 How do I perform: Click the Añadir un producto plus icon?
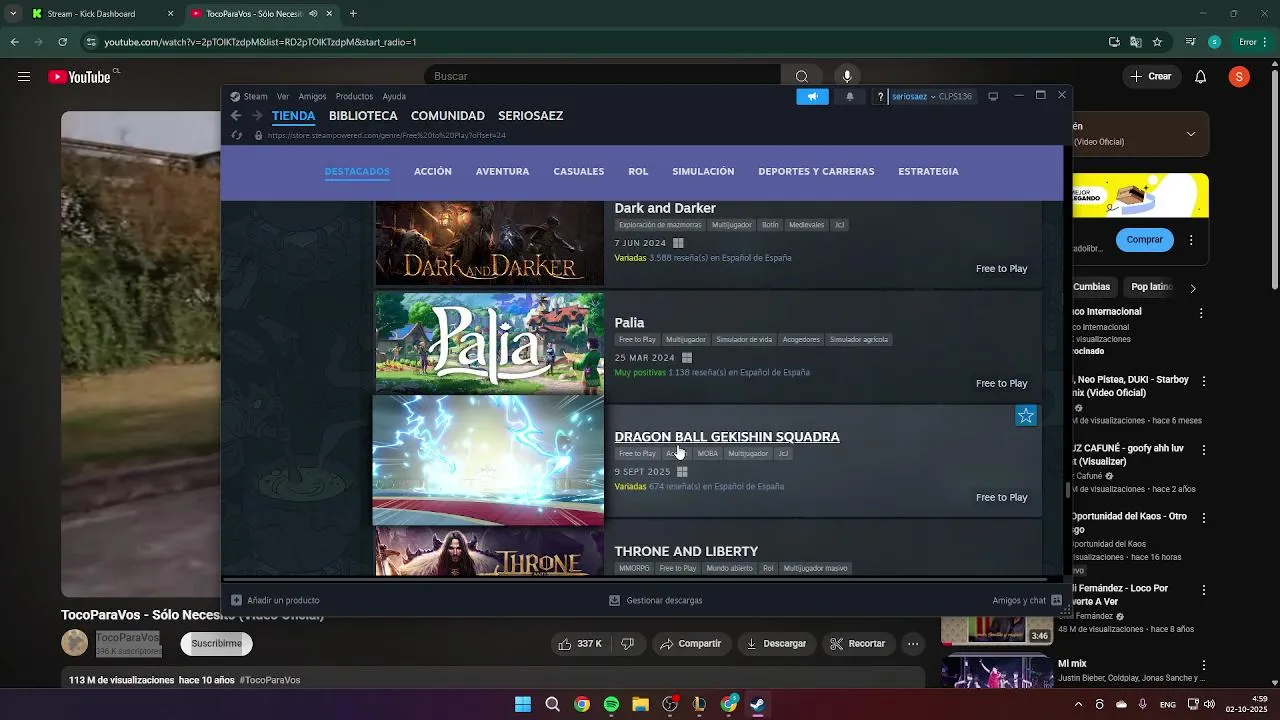[236, 600]
